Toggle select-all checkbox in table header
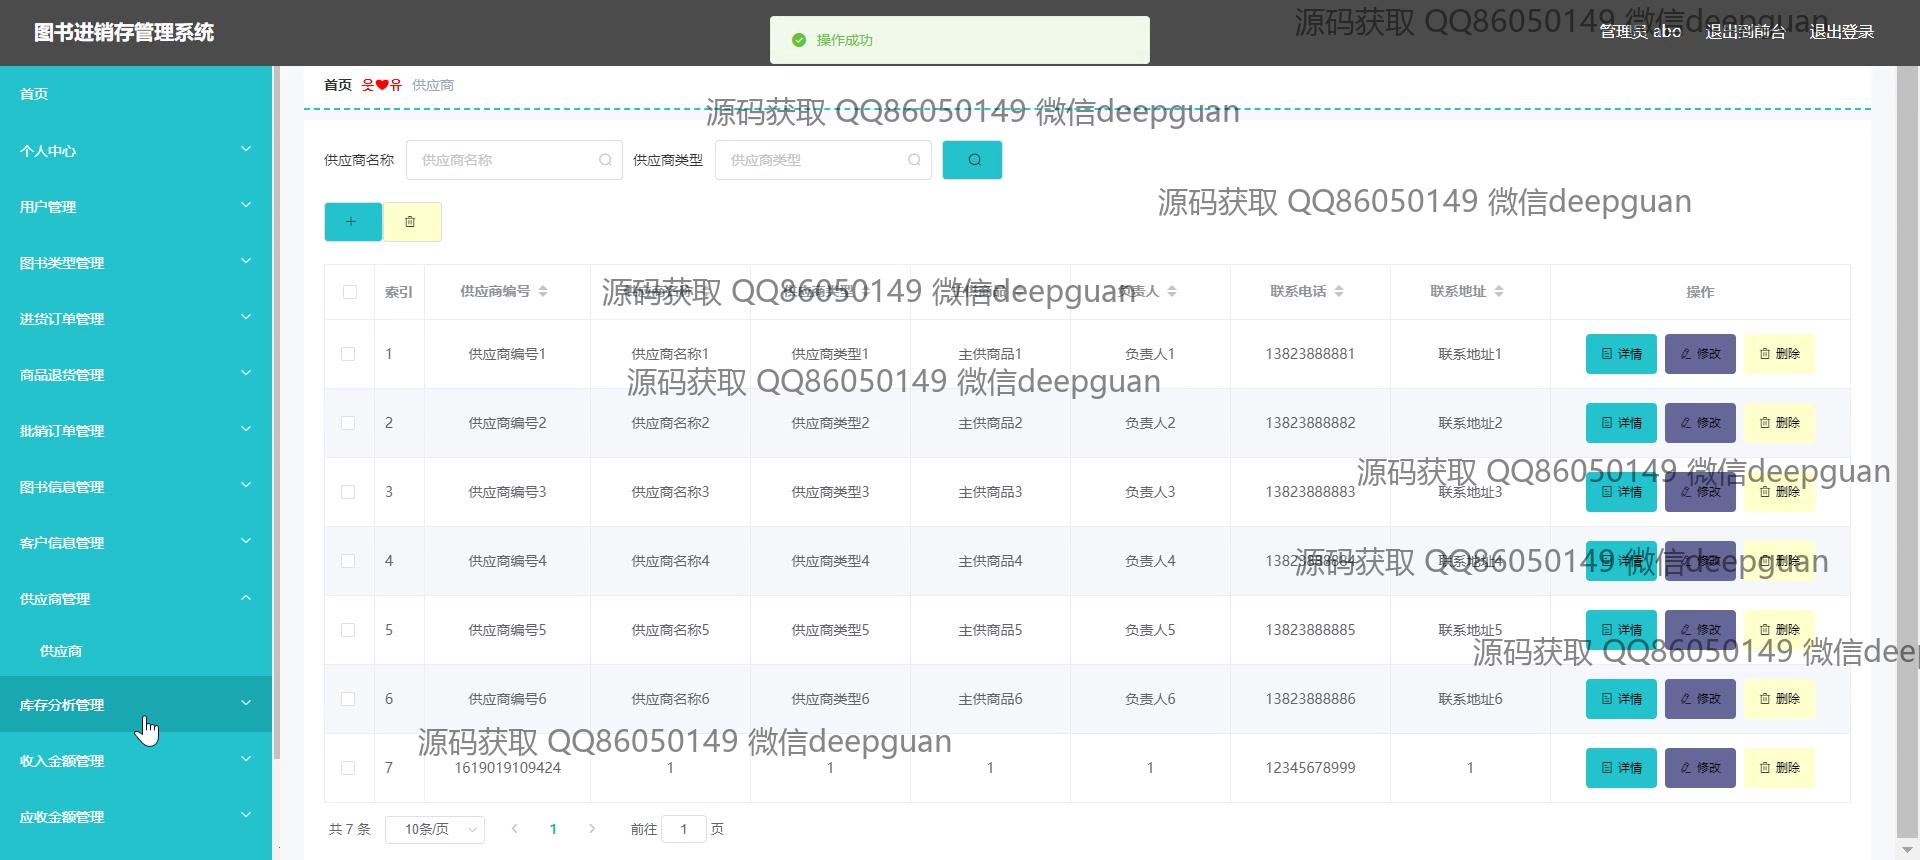 tap(349, 292)
